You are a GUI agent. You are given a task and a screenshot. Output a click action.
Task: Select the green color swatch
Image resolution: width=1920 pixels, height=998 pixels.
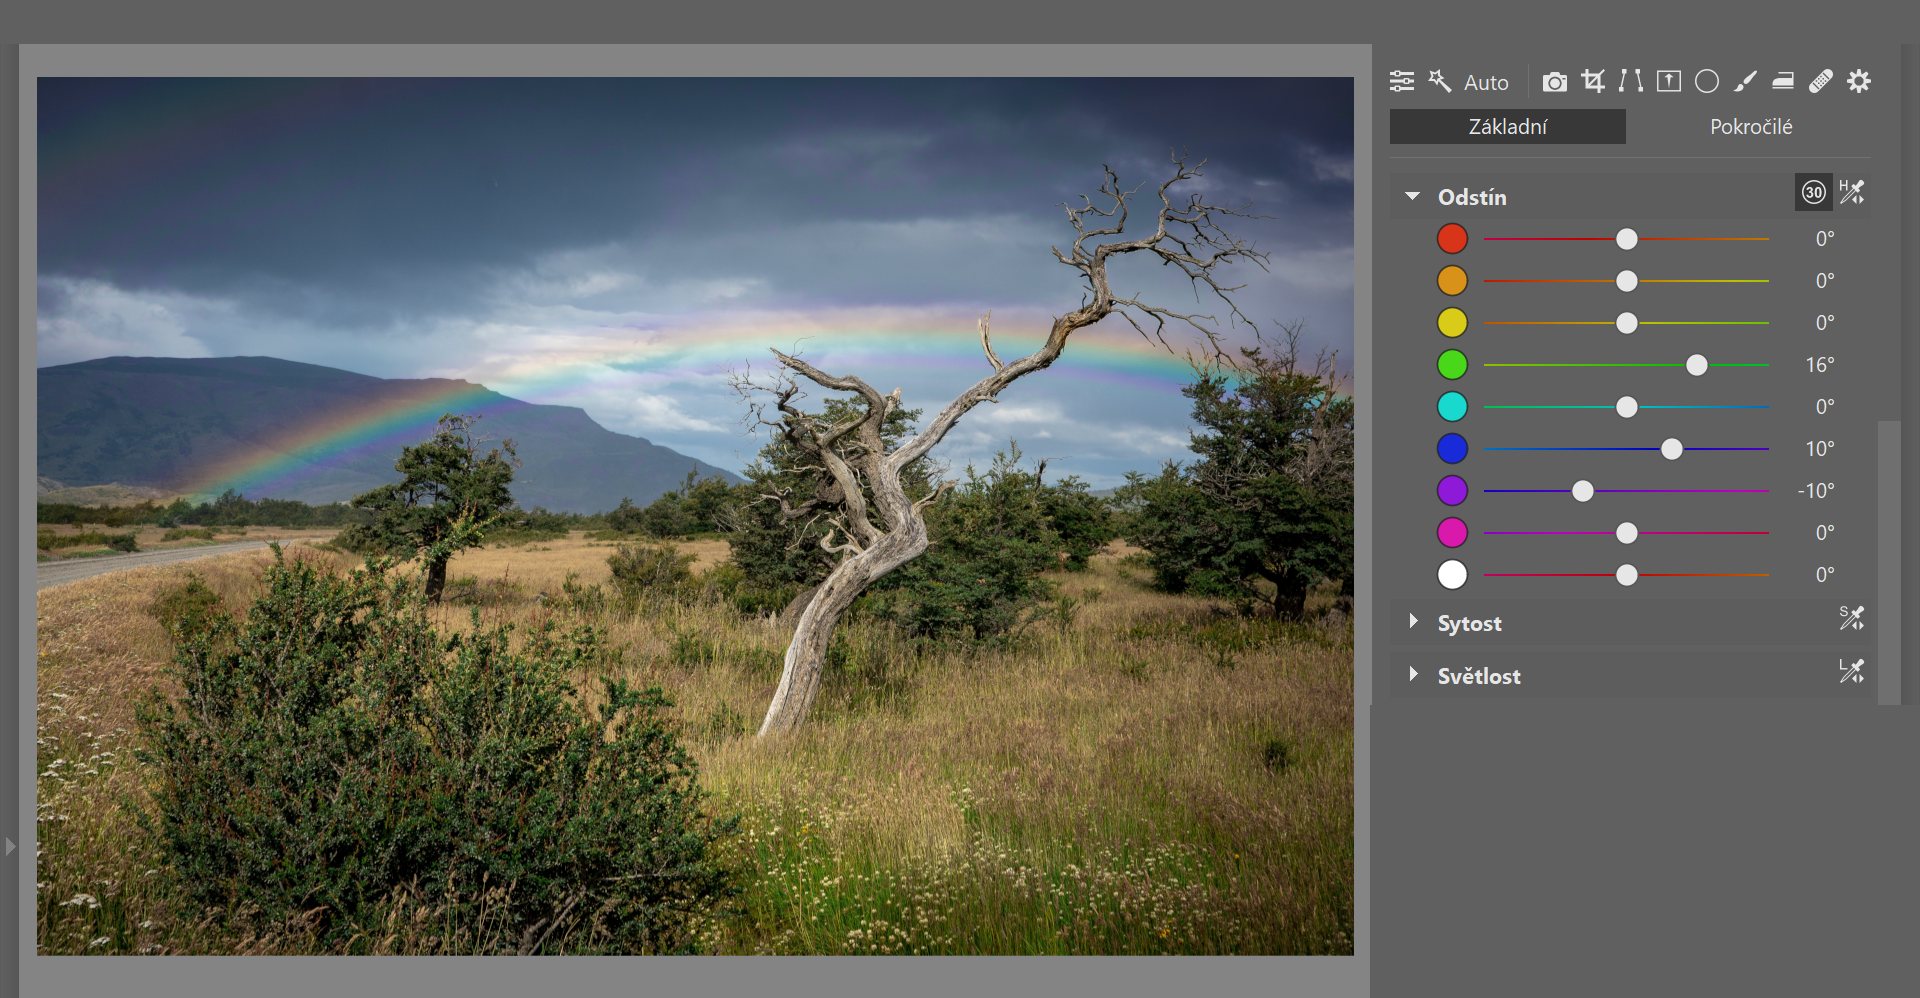click(x=1452, y=365)
